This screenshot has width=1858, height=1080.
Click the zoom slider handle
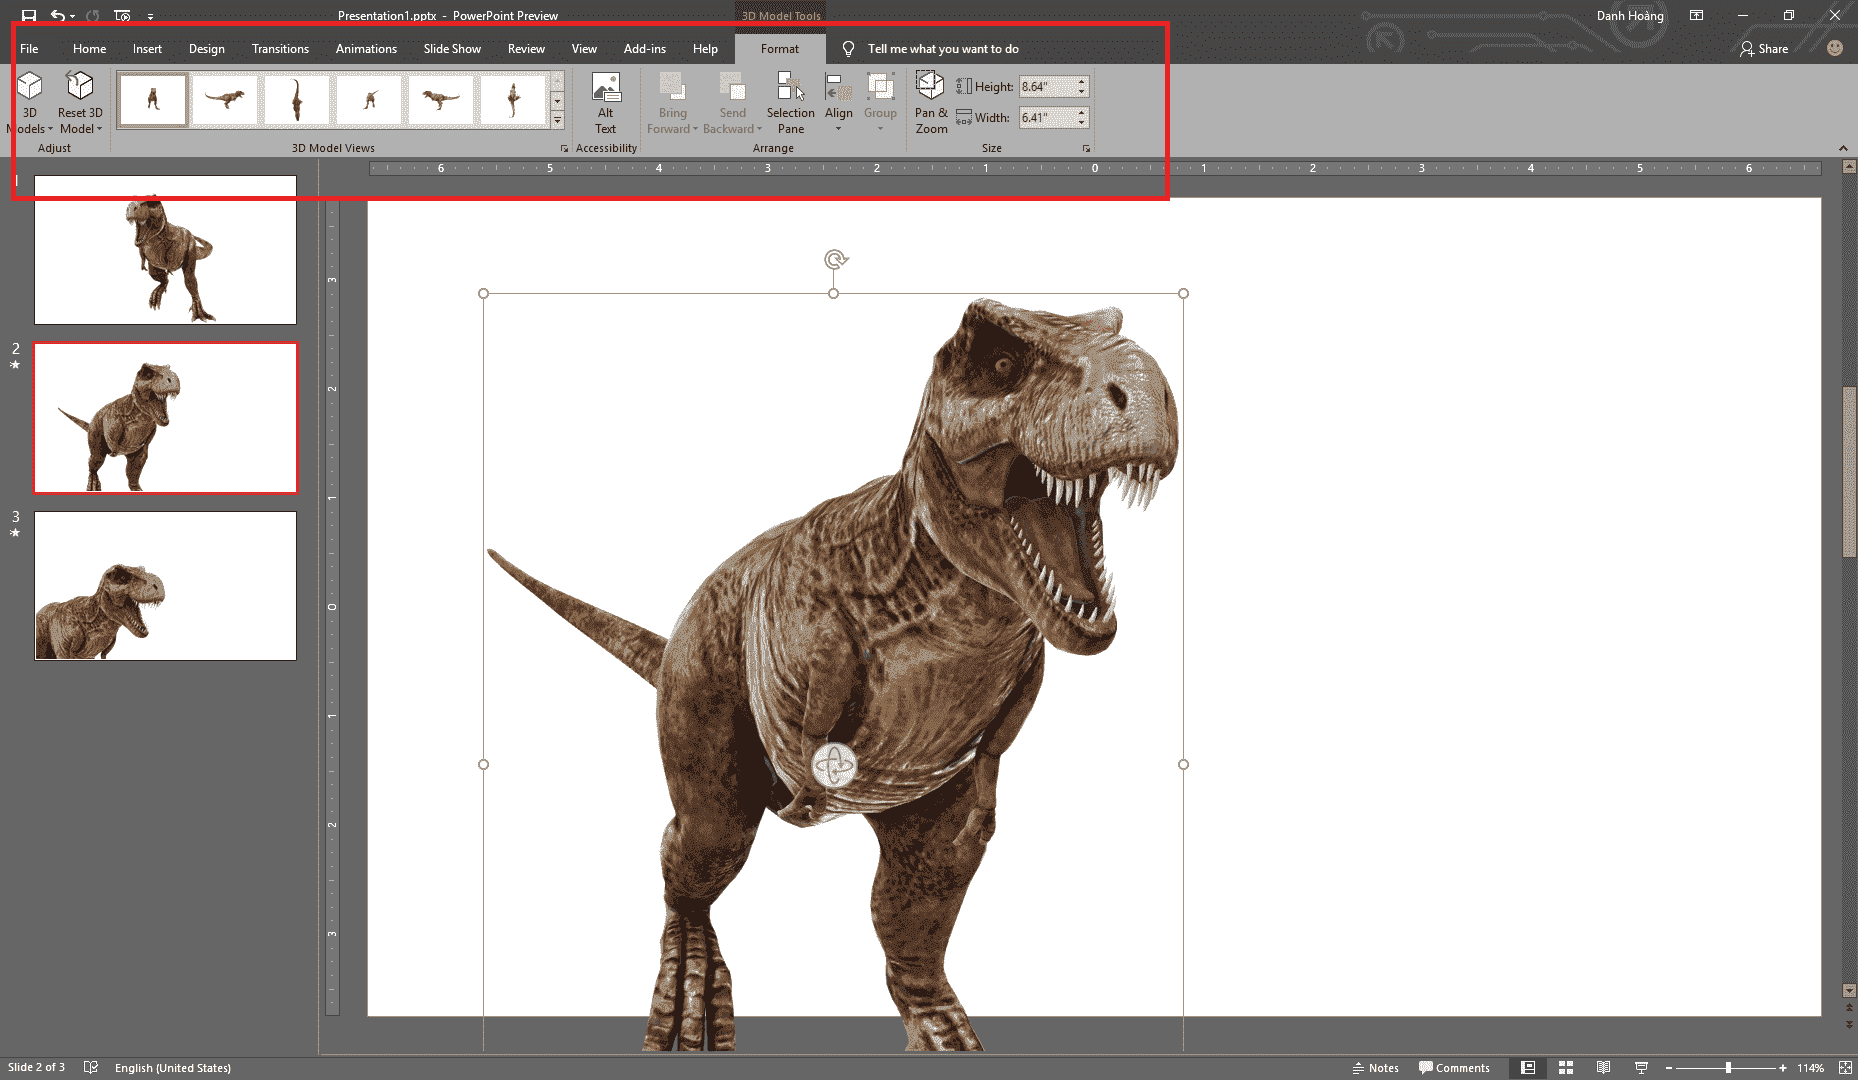(x=1728, y=1068)
